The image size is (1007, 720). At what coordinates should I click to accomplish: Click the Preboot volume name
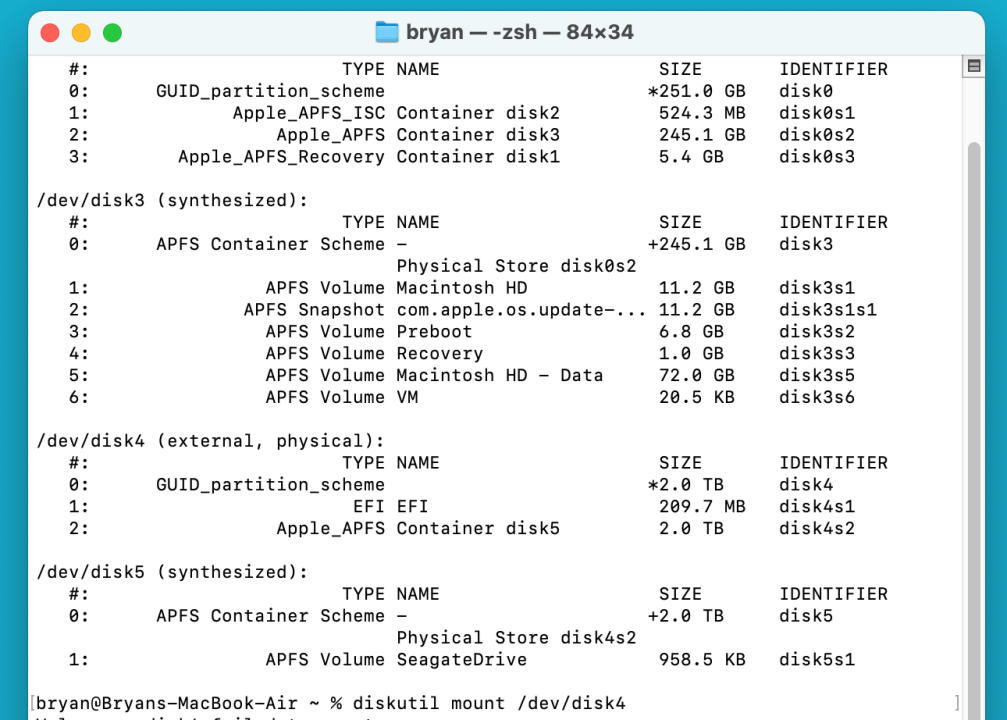coord(434,332)
